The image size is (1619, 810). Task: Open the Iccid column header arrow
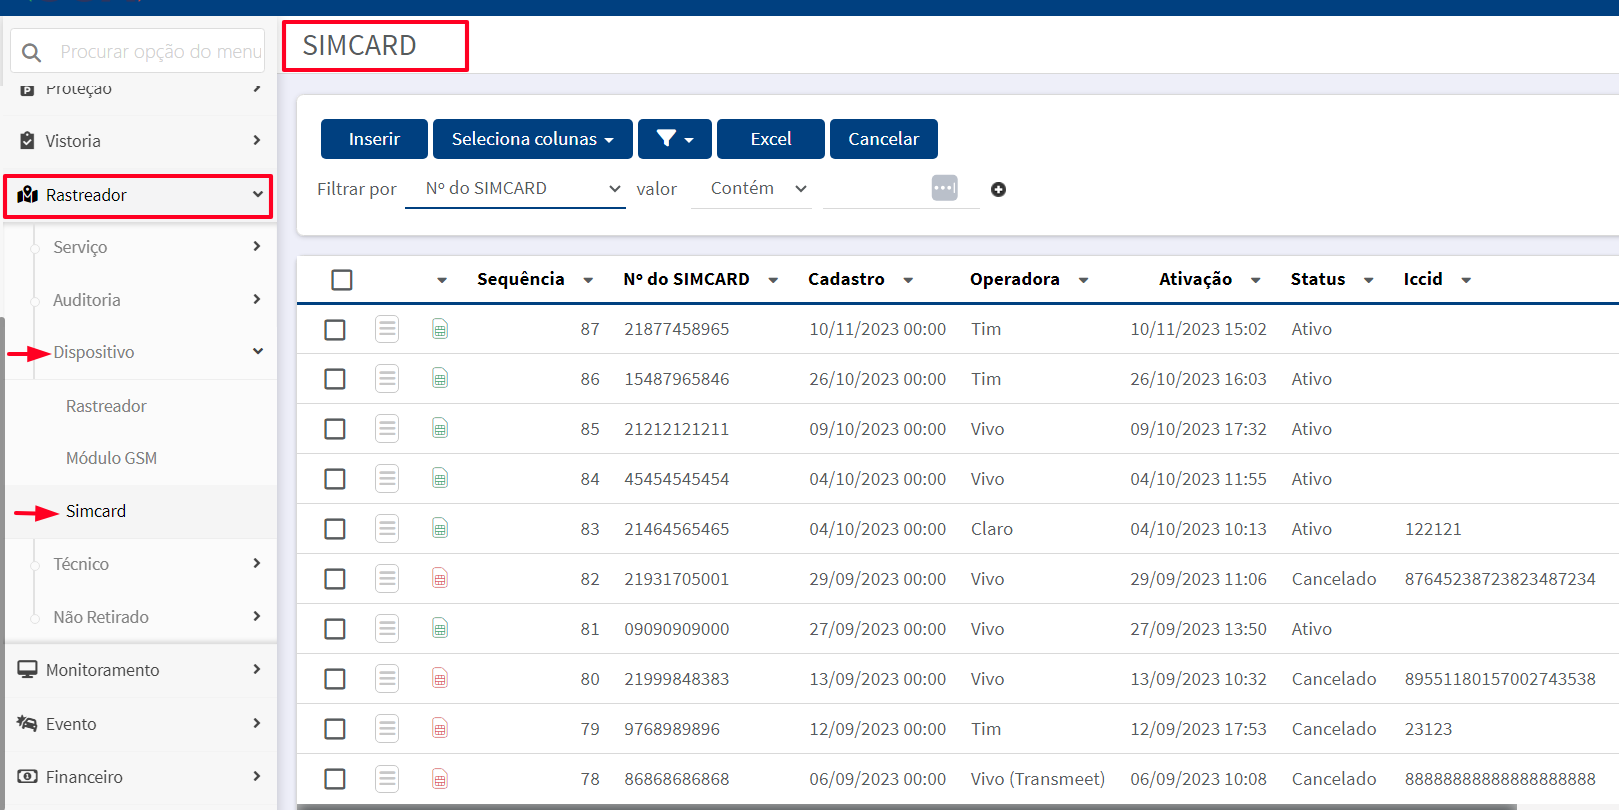point(1466,280)
